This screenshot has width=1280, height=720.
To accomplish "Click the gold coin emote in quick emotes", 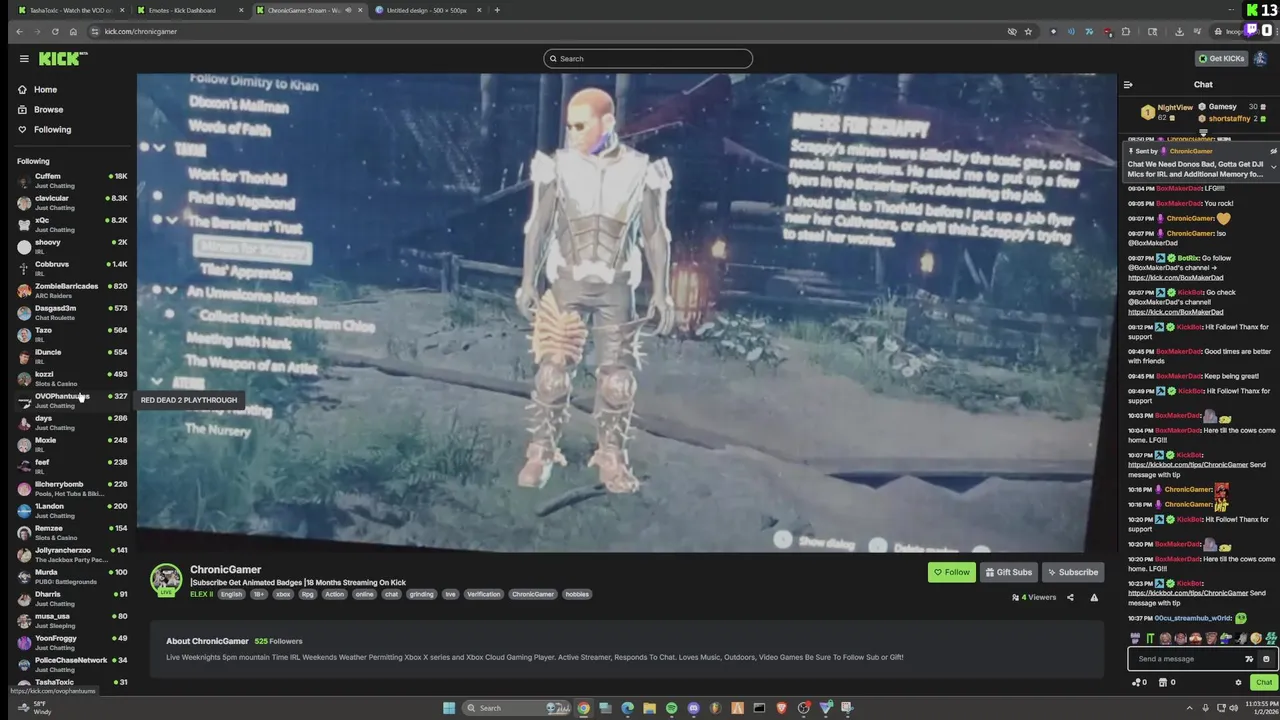I will coord(1256,638).
